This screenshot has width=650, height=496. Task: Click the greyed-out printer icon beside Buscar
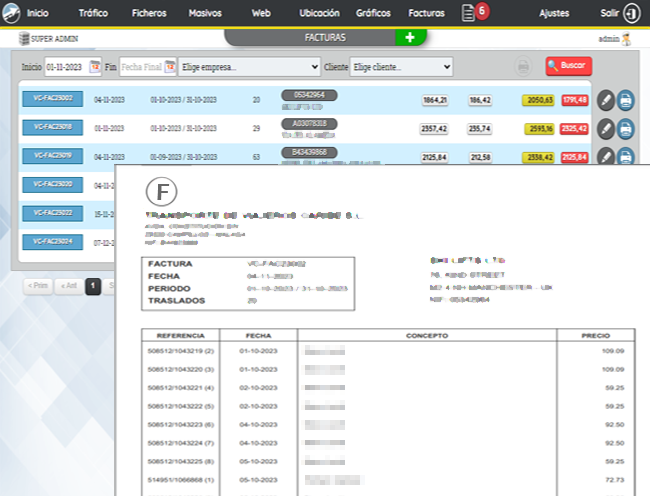tap(523, 66)
